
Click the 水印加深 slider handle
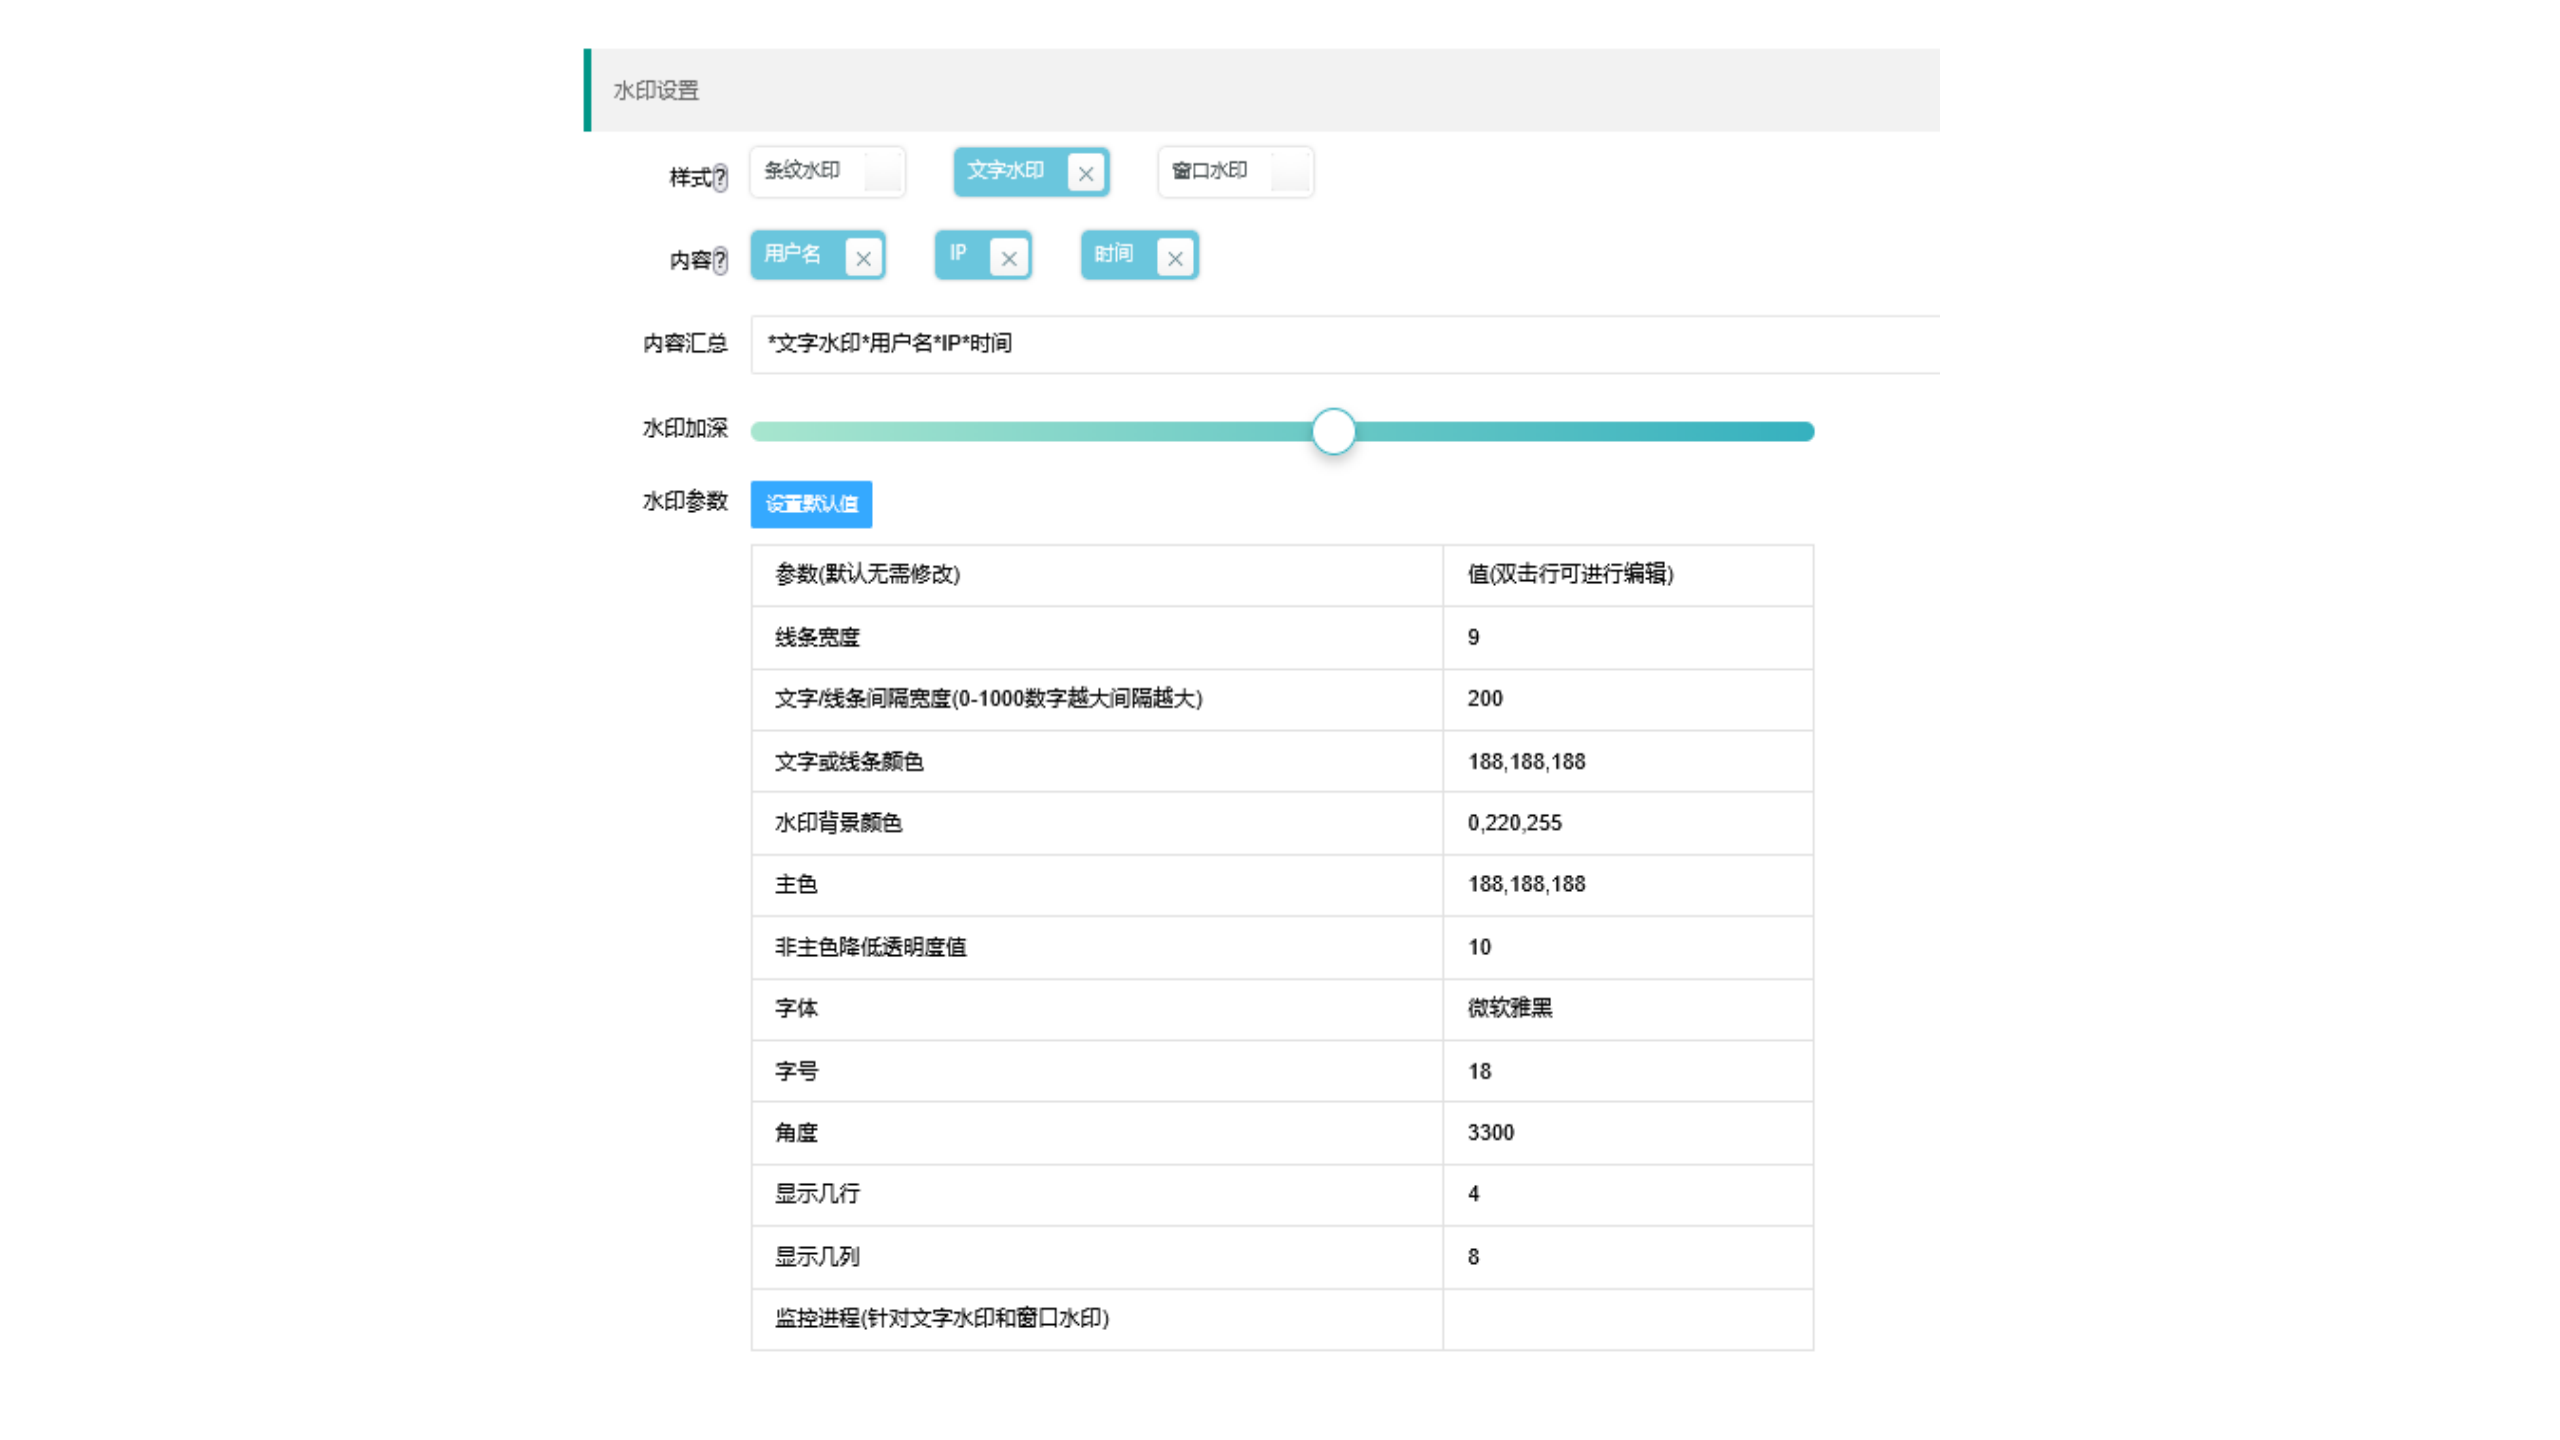1333,431
